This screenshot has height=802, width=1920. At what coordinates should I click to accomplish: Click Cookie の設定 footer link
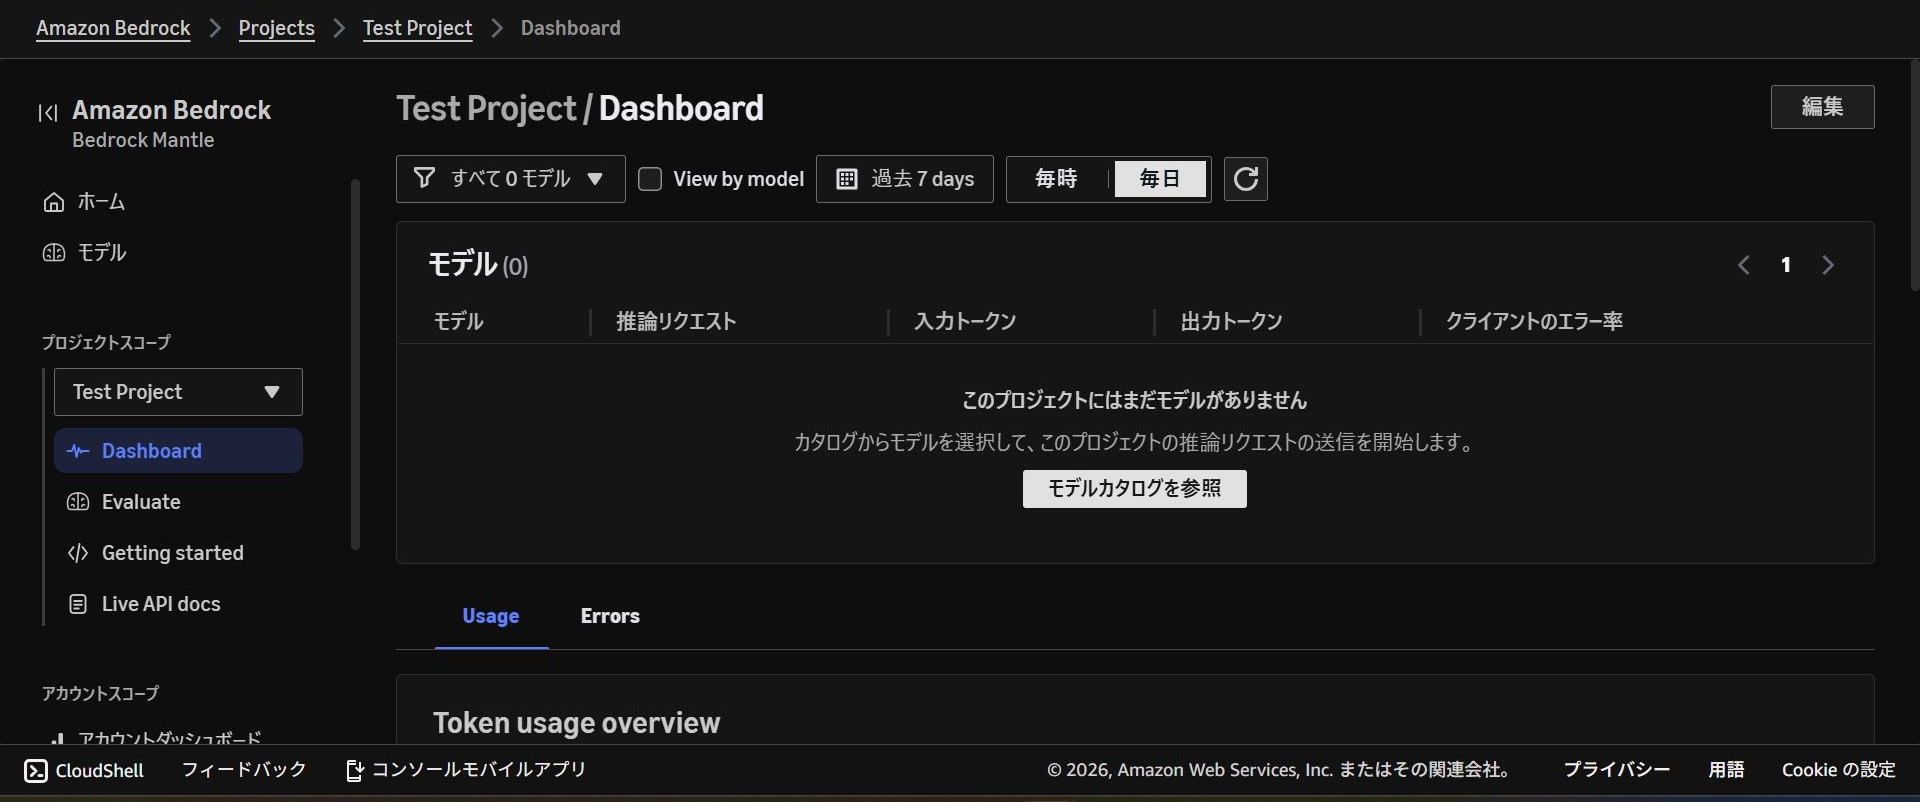point(1838,770)
